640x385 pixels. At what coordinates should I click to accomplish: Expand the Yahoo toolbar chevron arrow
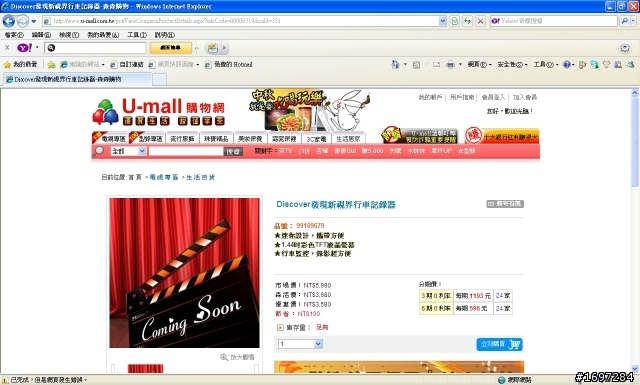click(224, 48)
